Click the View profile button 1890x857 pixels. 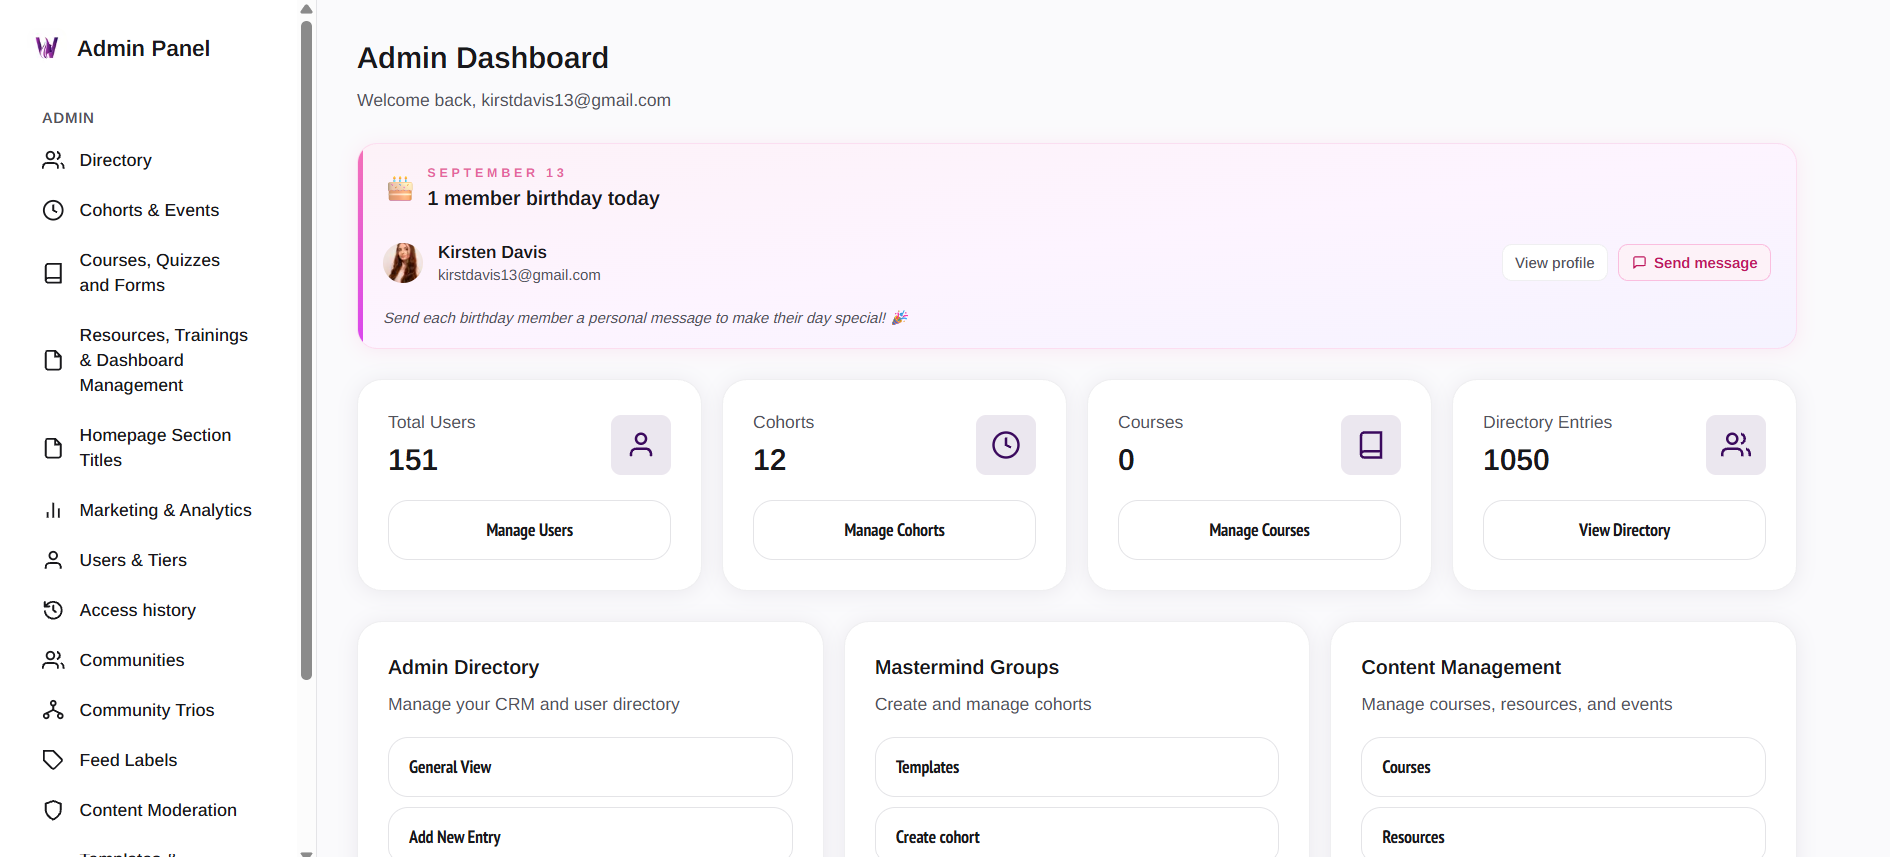tap(1555, 263)
